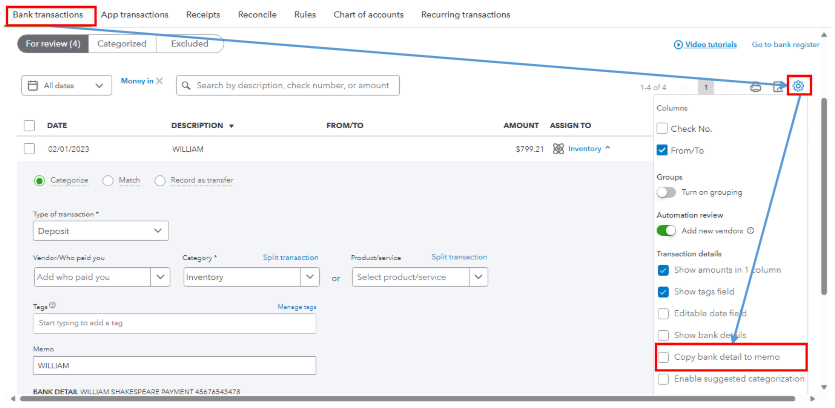Viewport: 835px width, 408px height.
Task: Click the transaction search field
Action: [x=288, y=86]
